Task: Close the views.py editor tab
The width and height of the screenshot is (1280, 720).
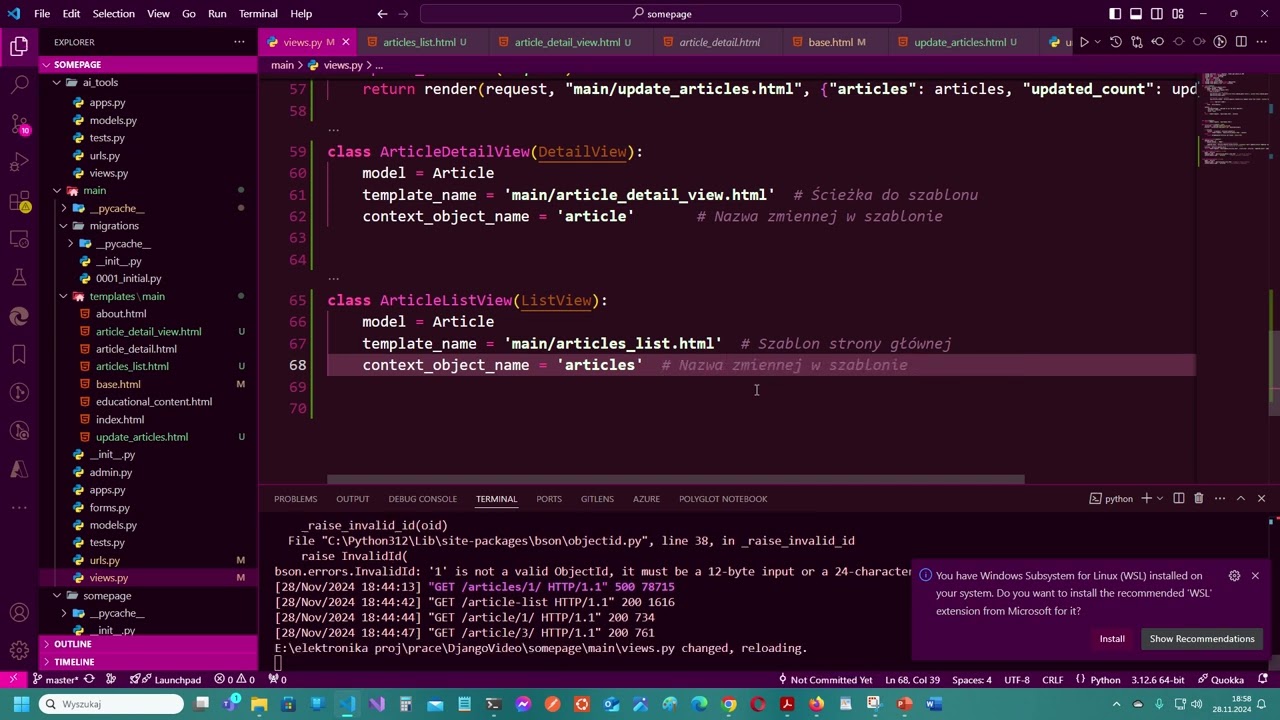Action: click(x=346, y=42)
